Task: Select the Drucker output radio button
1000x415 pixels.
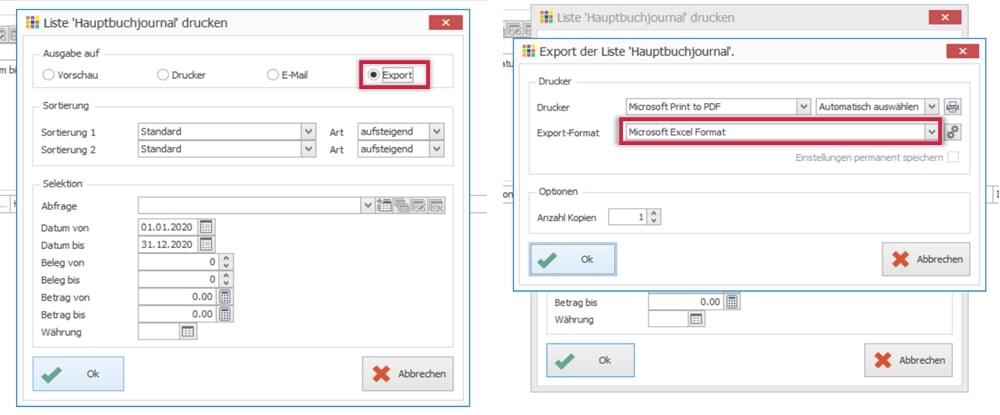Action: [163, 75]
